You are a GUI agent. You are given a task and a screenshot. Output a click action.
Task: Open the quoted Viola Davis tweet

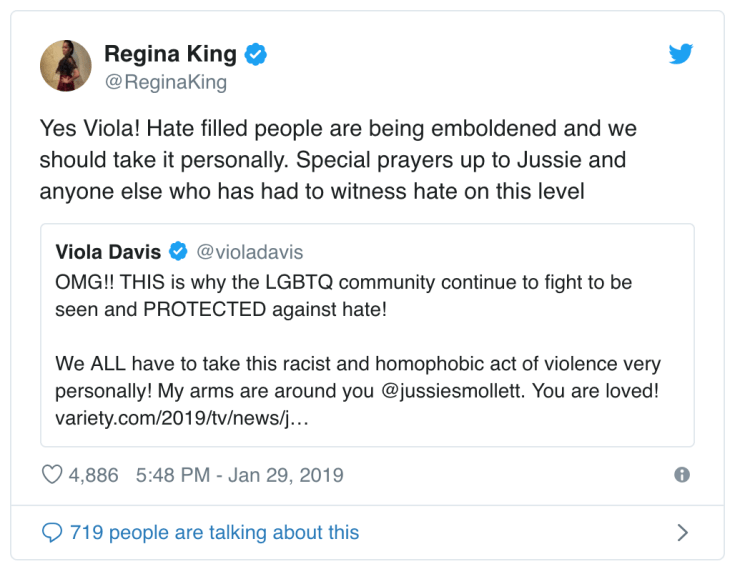tap(367, 335)
